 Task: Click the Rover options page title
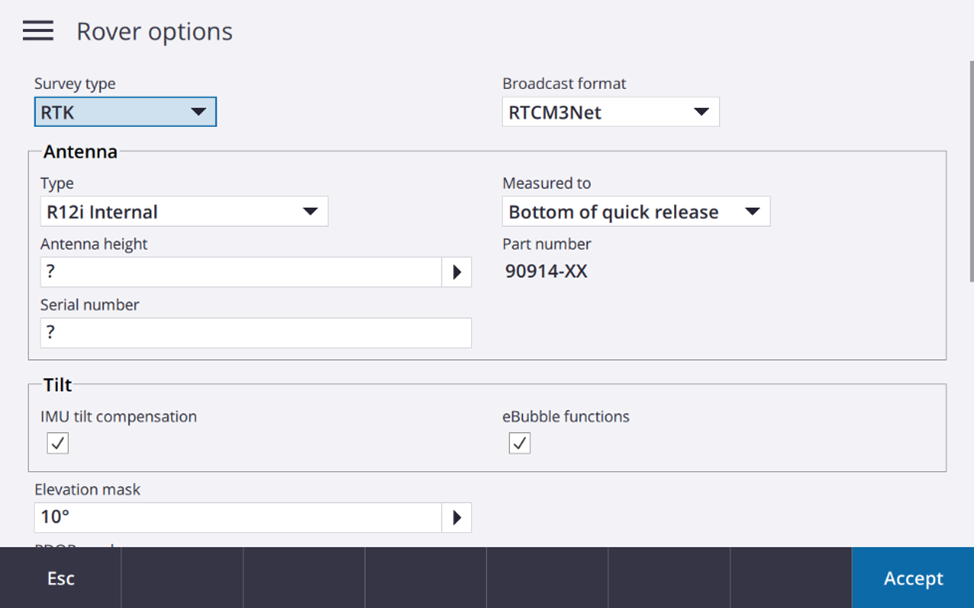(154, 32)
